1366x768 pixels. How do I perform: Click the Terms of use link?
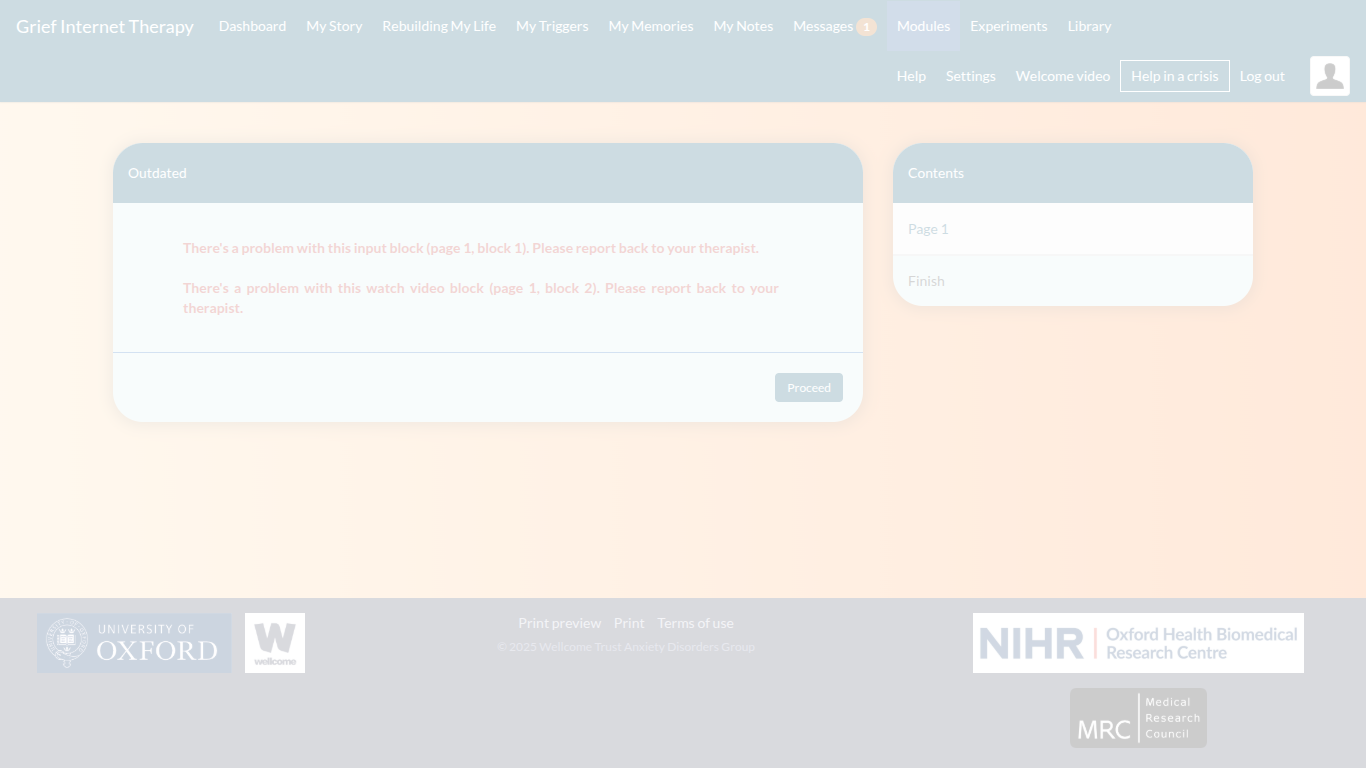(x=695, y=623)
